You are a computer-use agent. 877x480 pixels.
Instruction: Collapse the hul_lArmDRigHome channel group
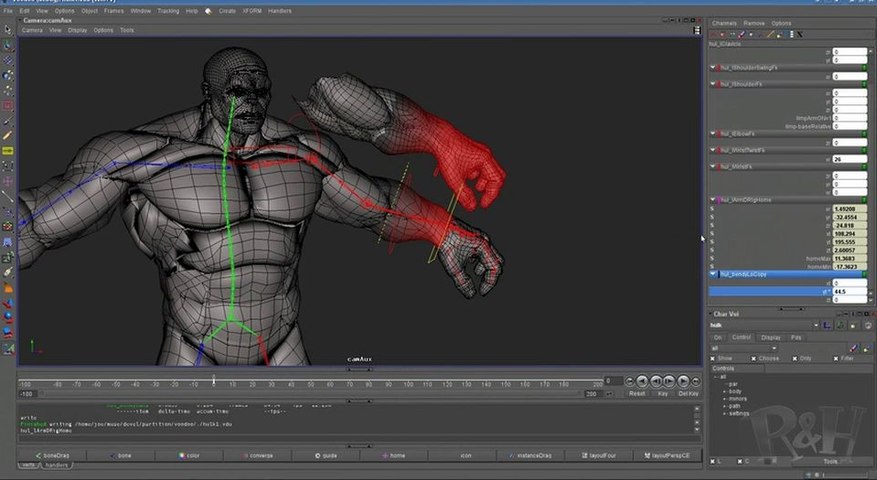pos(714,200)
